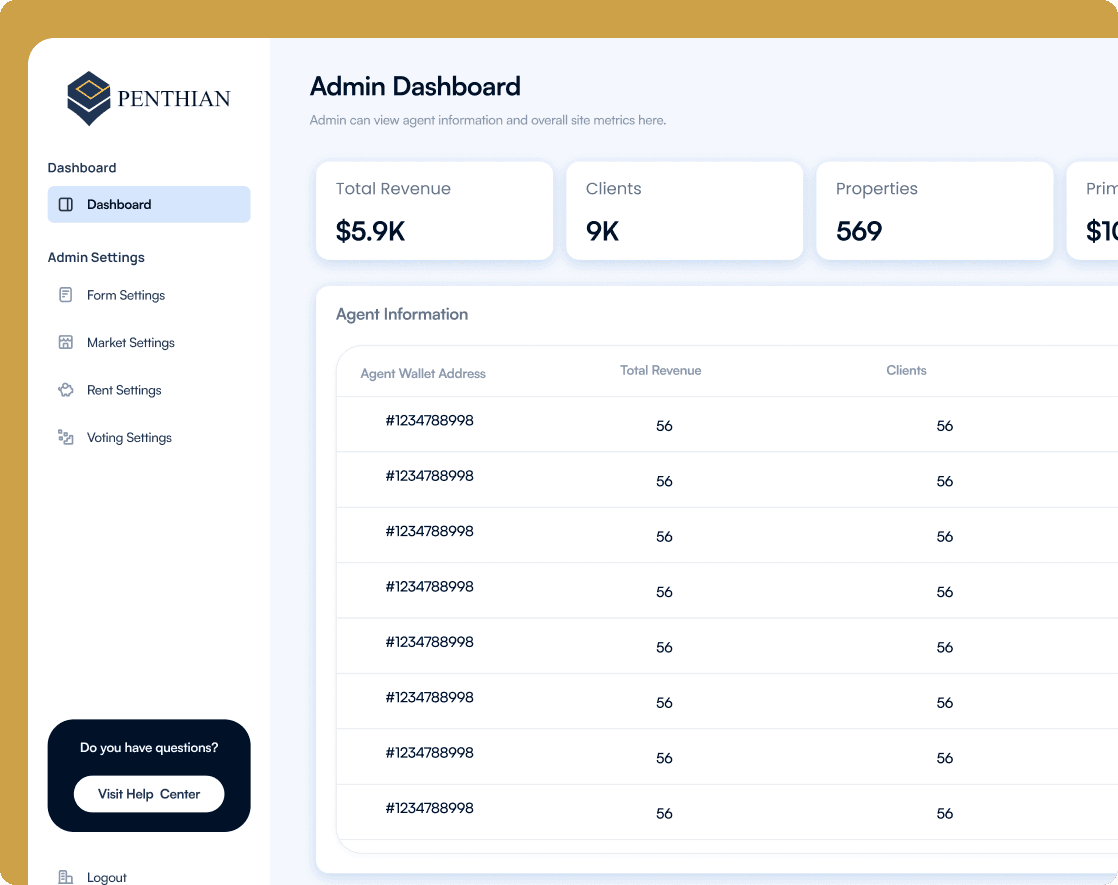Viewport: 1118px width, 885px height.
Task: Select the Properties summary card
Action: point(934,211)
